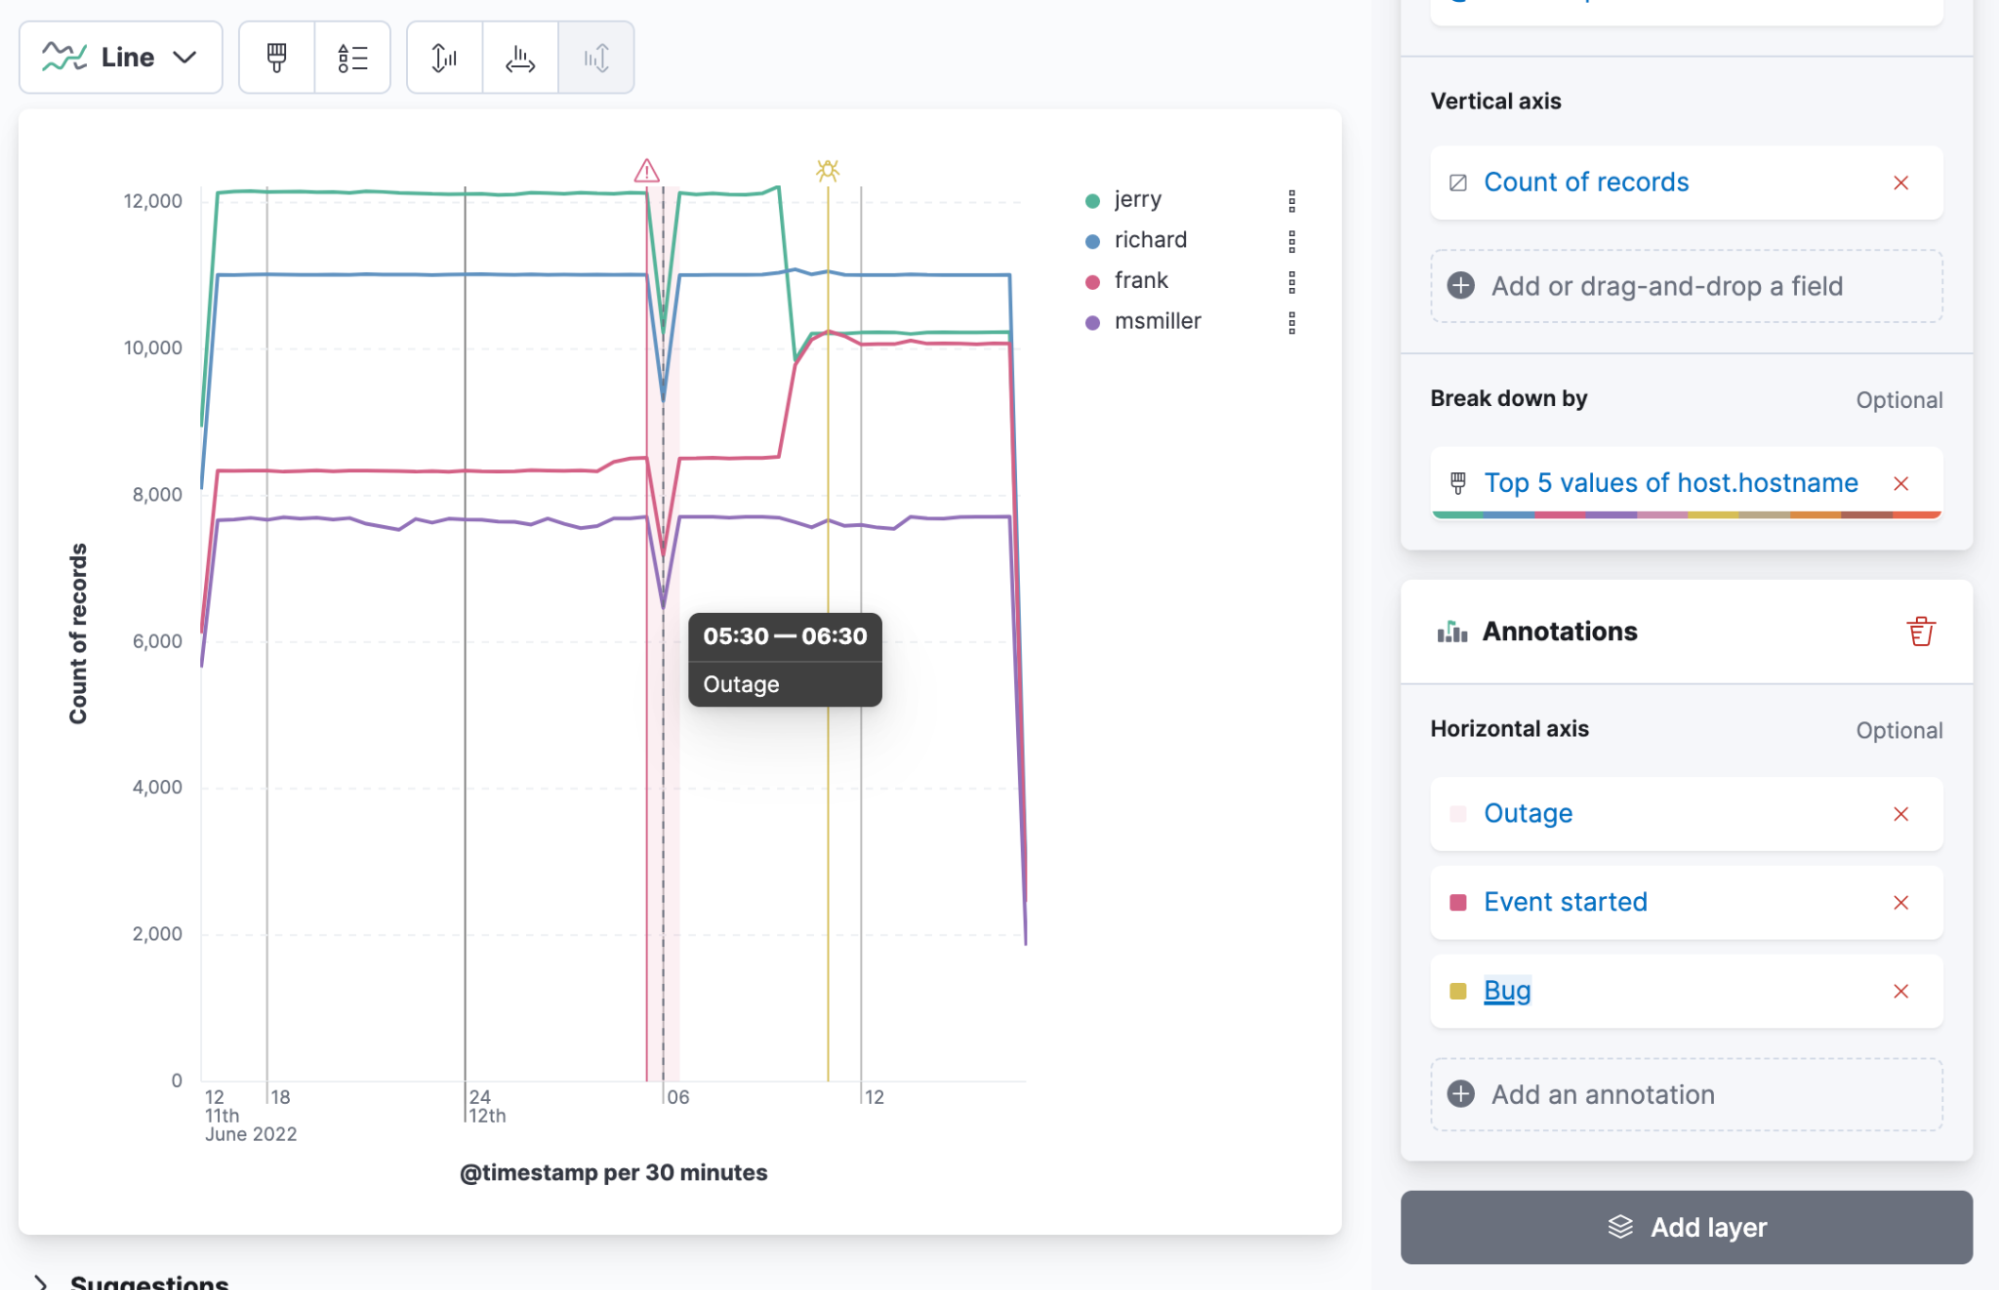This screenshot has width=1999, height=1291.
Task: Open the bottom axis settings icon
Action: point(520,57)
